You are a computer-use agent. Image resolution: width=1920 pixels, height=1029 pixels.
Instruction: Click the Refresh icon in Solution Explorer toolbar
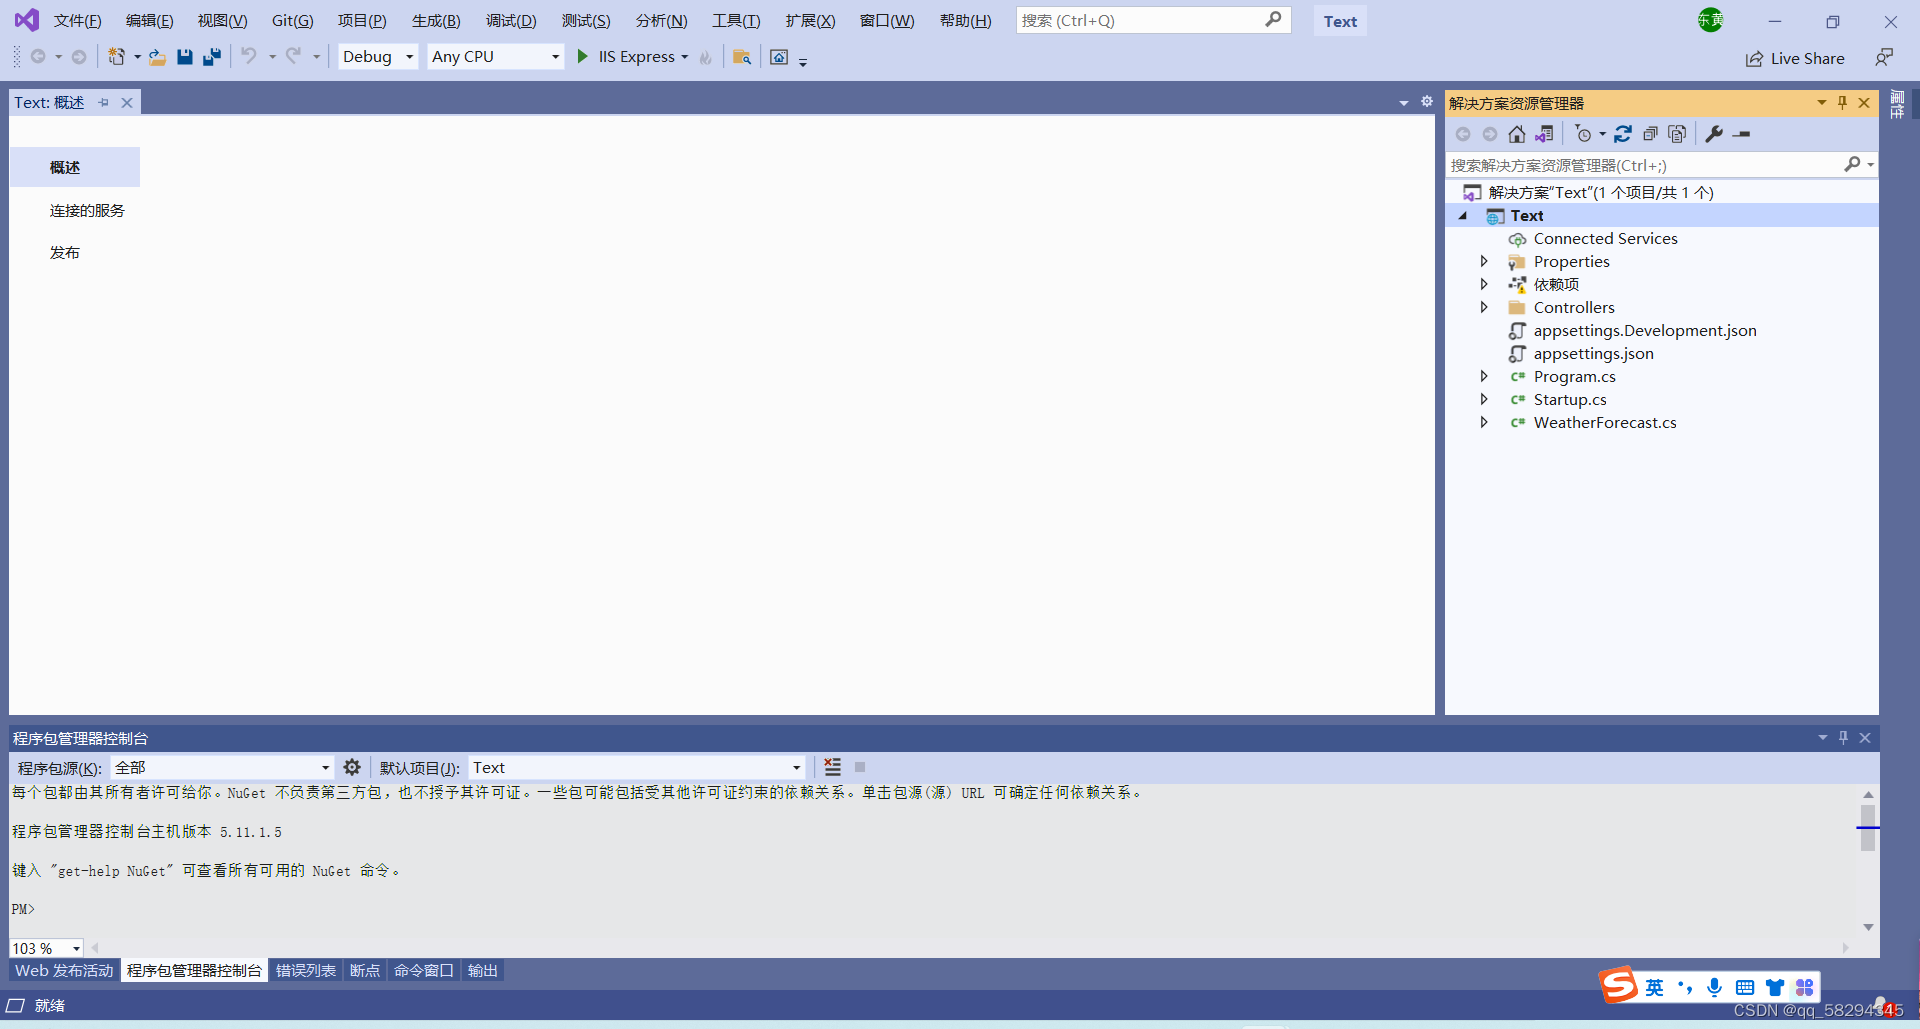1623,133
